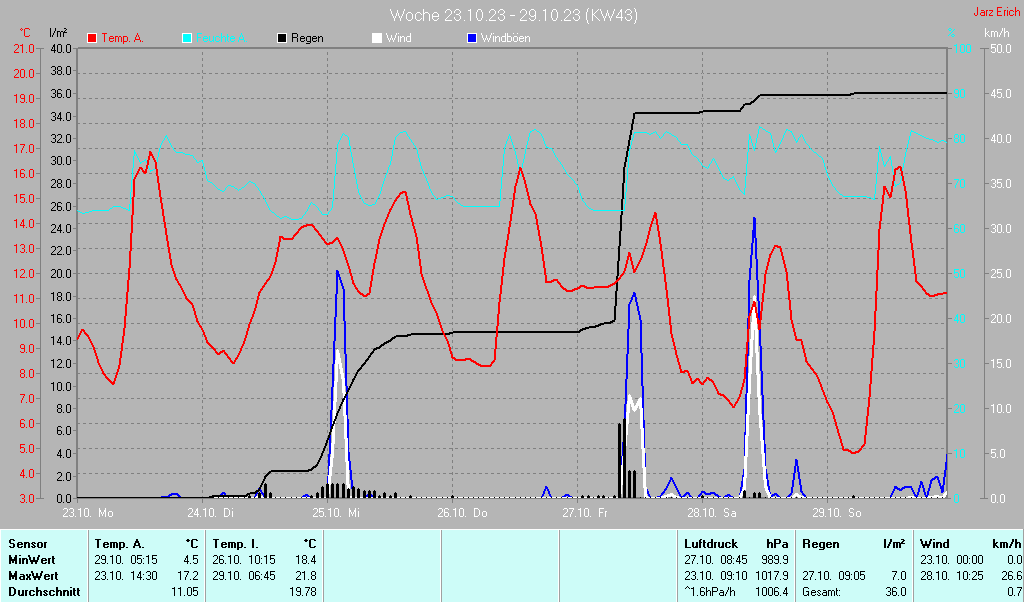This screenshot has height=602, width=1024.
Task: Select the 'Windböen' legend label
Action: click(505, 39)
